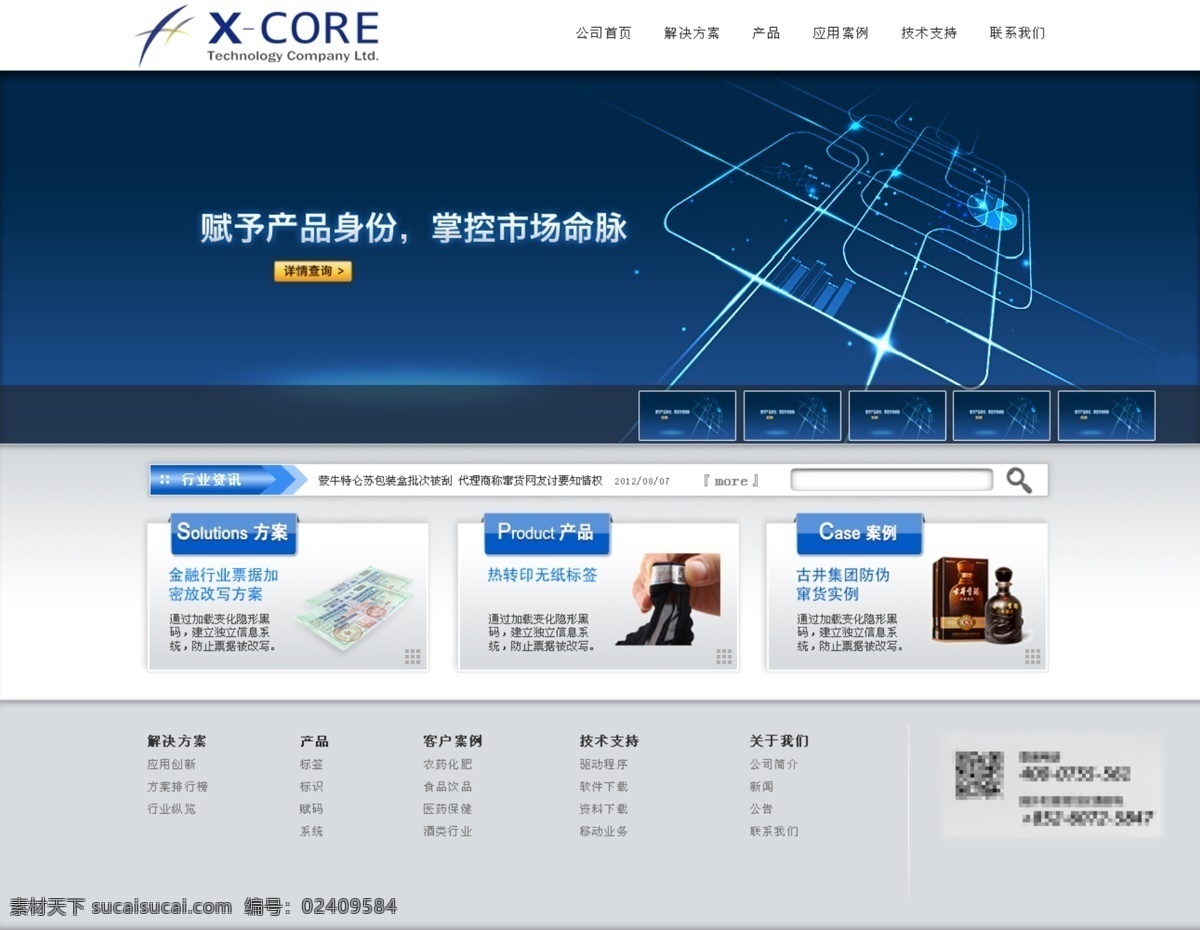1200x930 pixels.
Task: Open 解决方案 in top navigation
Action: tap(692, 33)
